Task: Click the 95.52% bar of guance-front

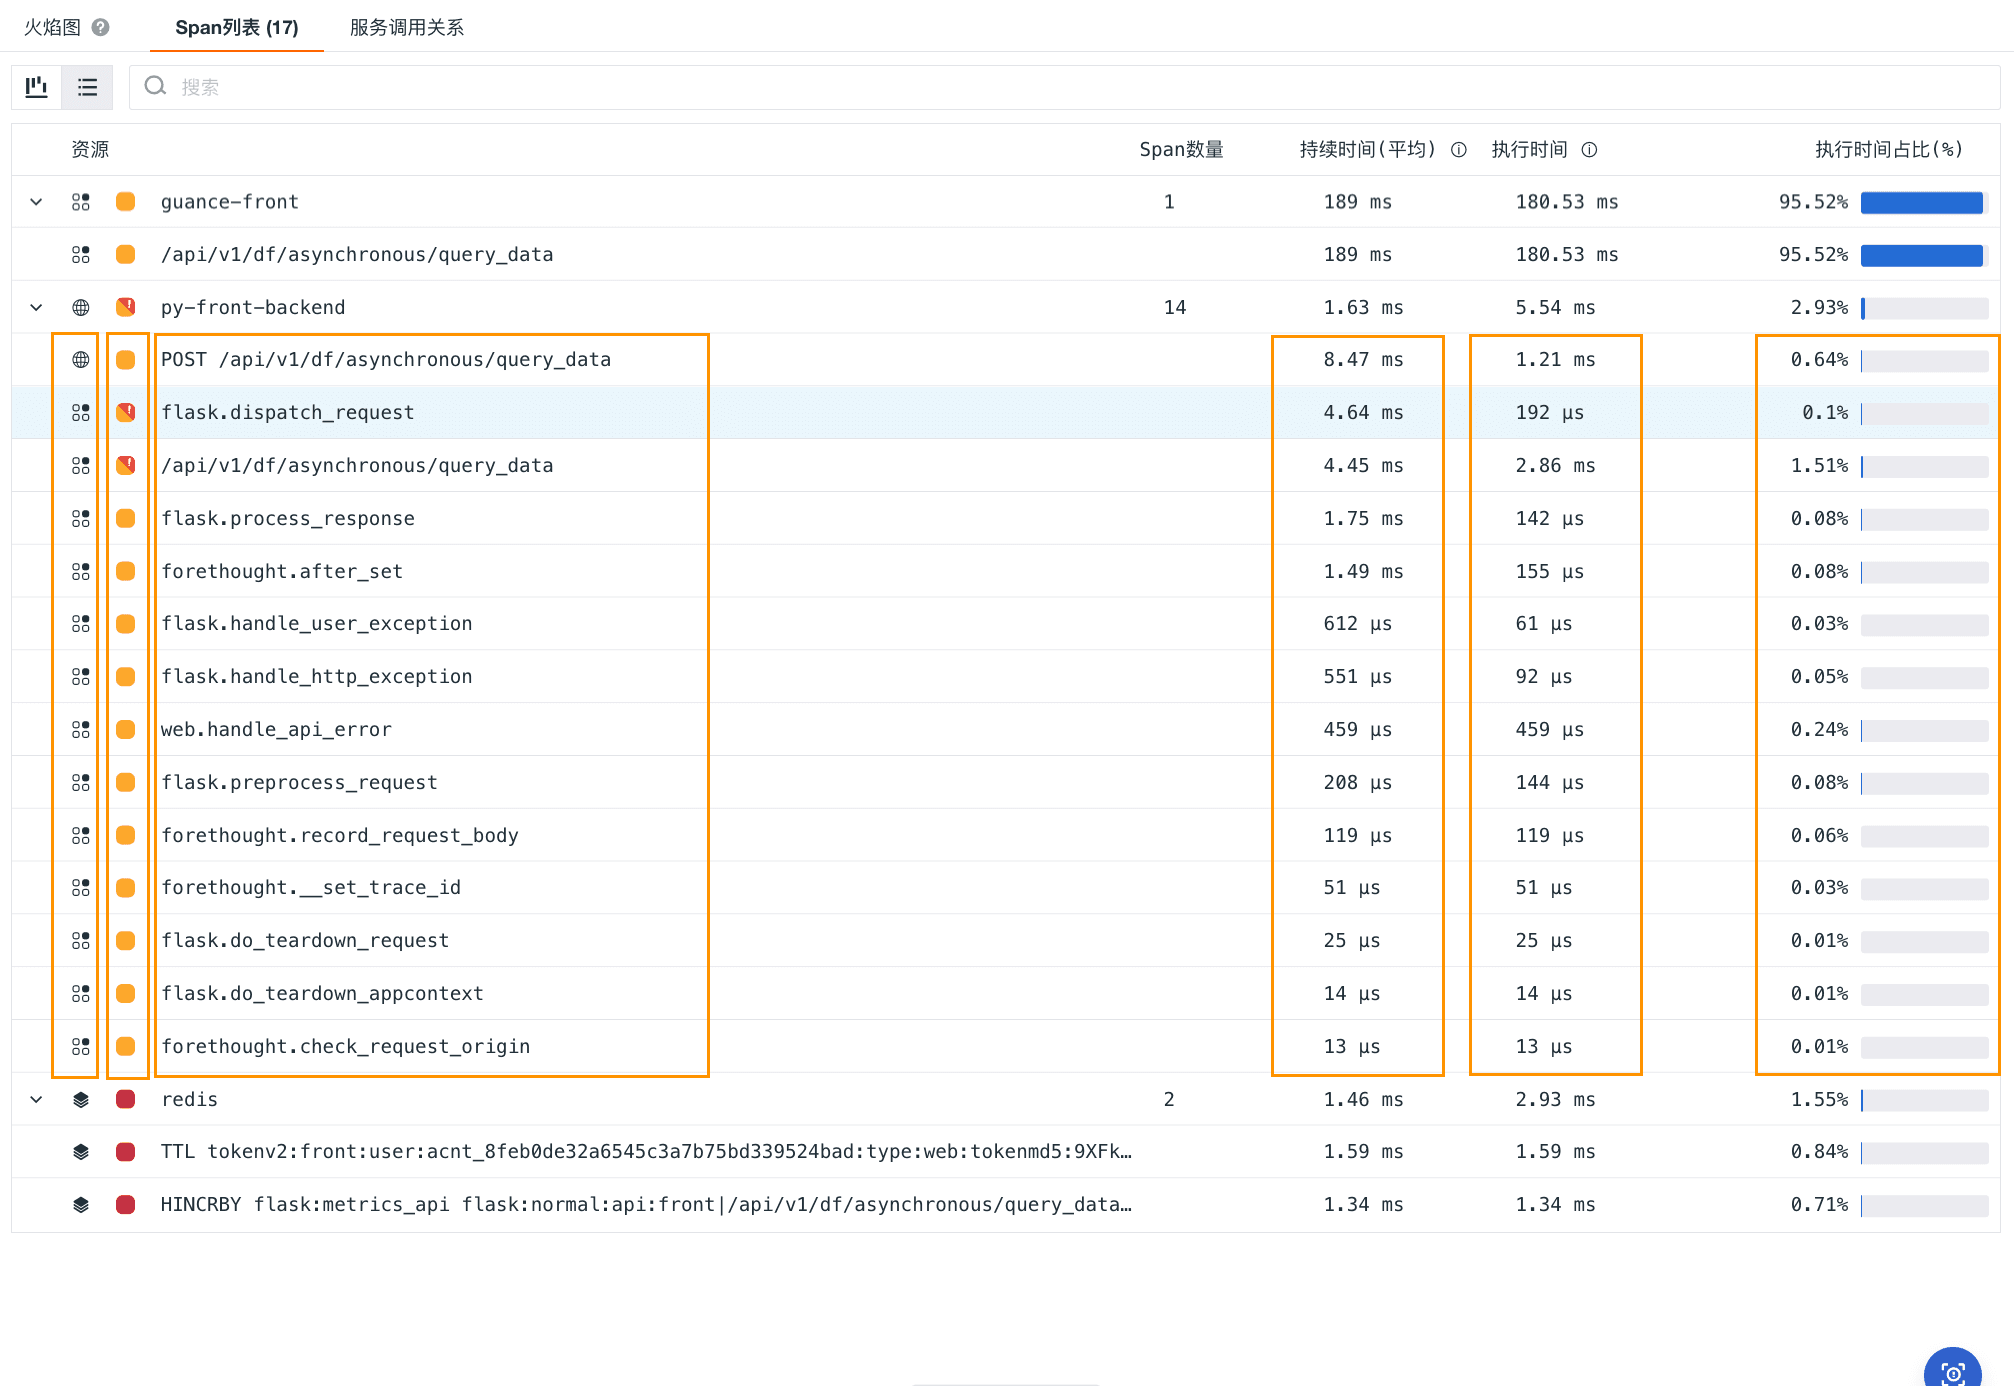Action: click(x=1923, y=203)
